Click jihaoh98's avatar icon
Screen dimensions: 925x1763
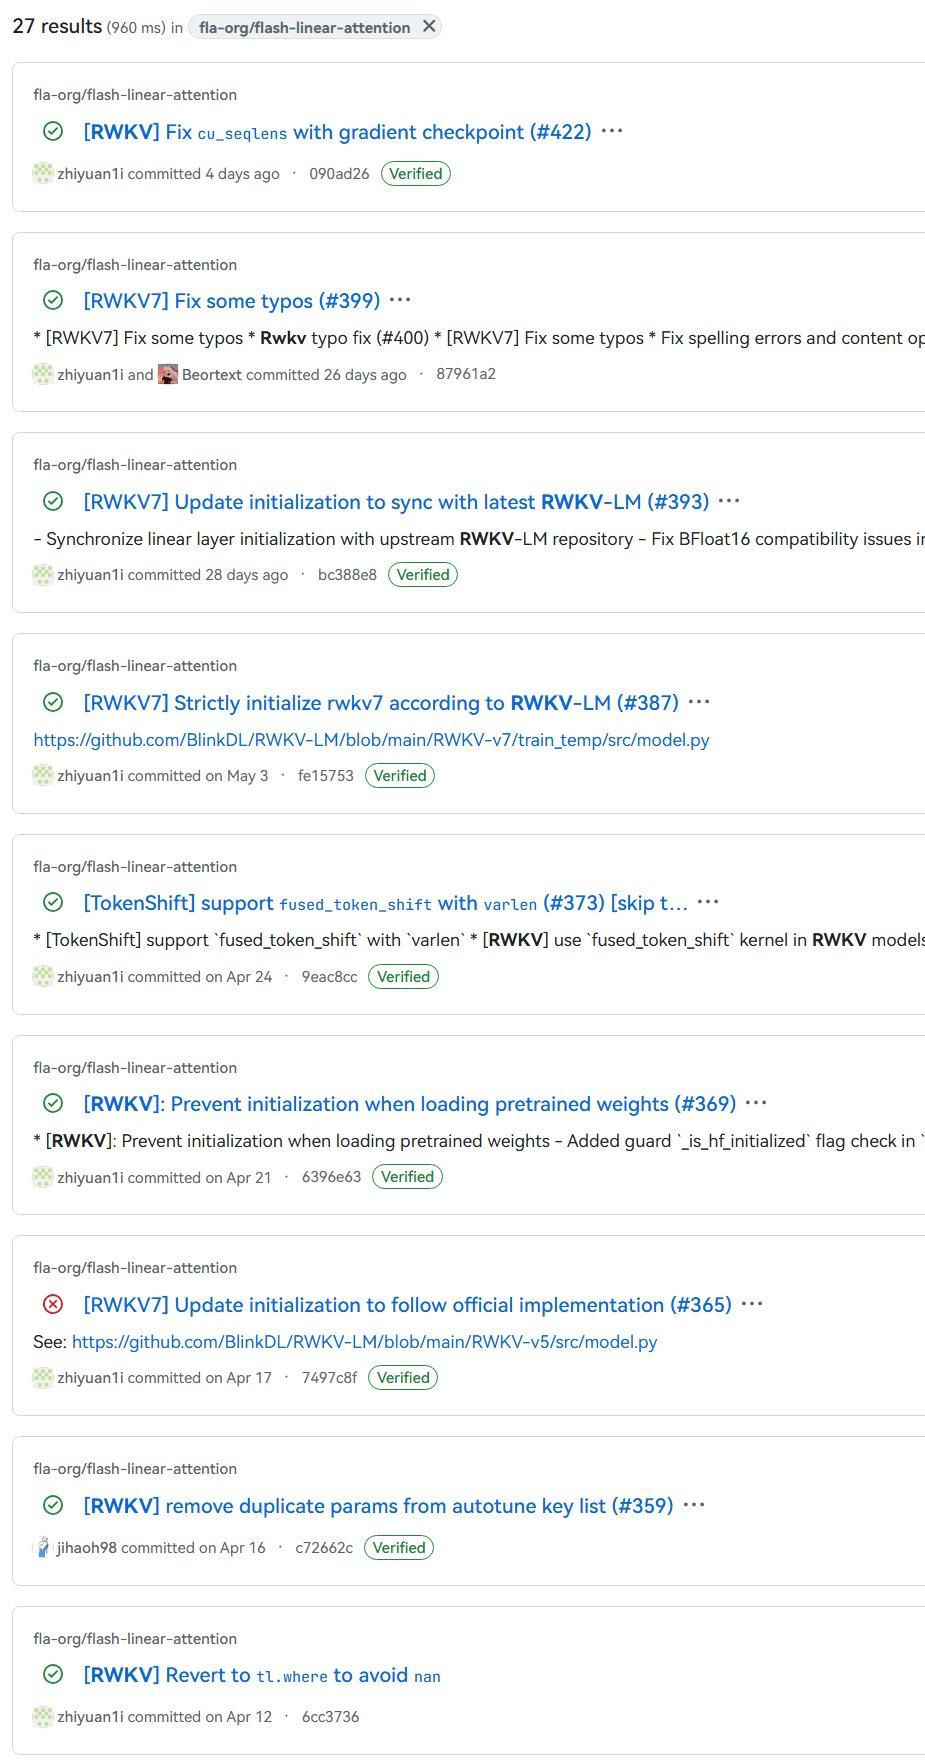(42, 1548)
